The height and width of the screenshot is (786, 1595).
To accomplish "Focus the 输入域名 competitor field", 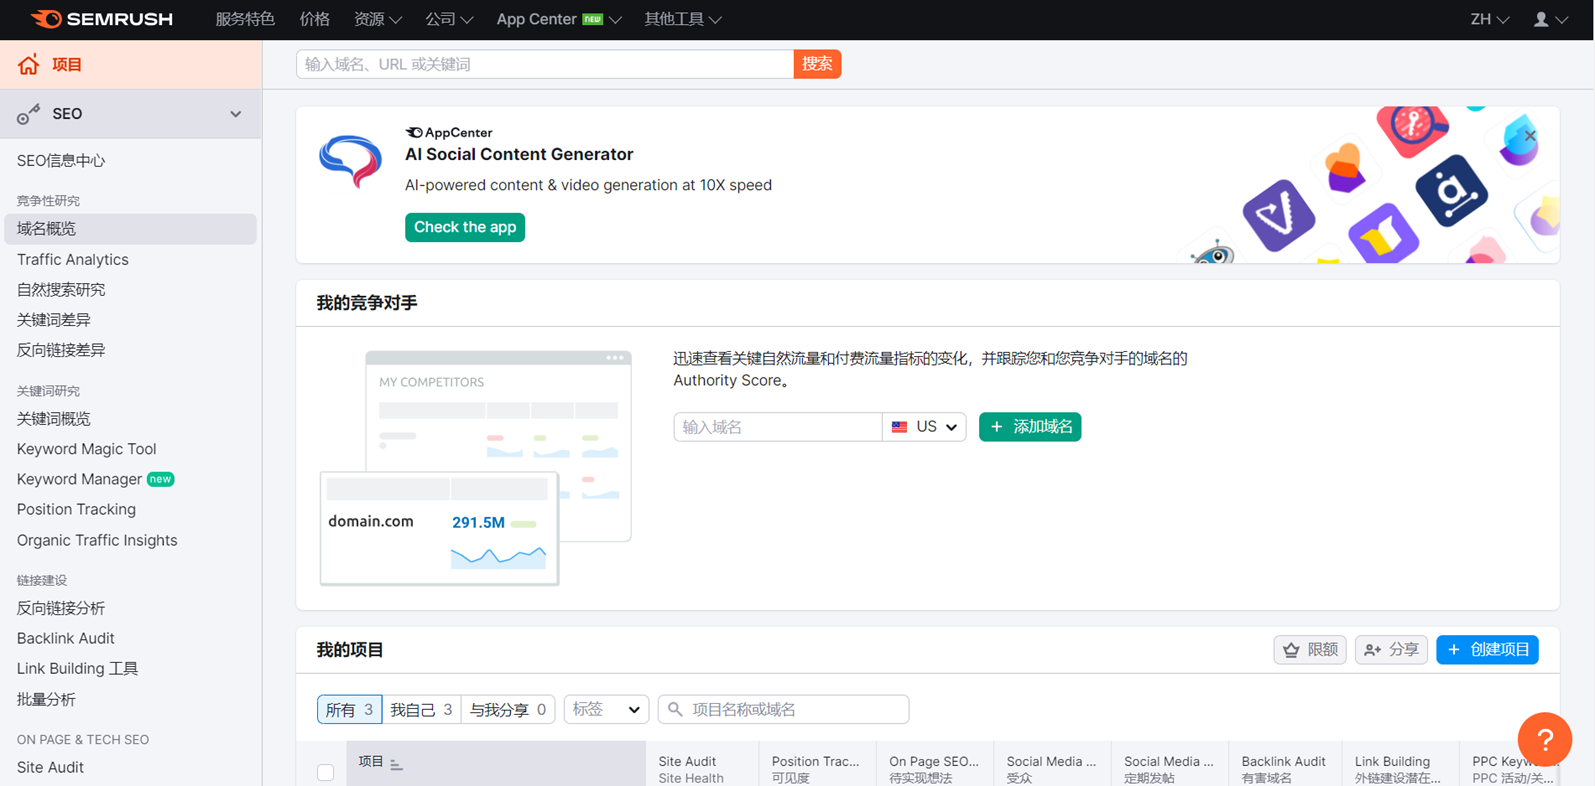I will point(778,427).
